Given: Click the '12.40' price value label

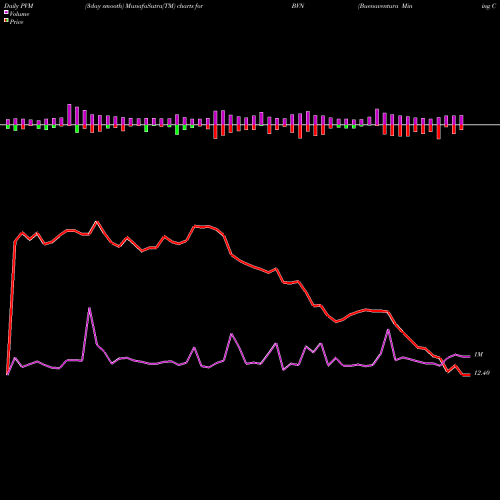Looking at the screenshot, I should pos(482,373).
